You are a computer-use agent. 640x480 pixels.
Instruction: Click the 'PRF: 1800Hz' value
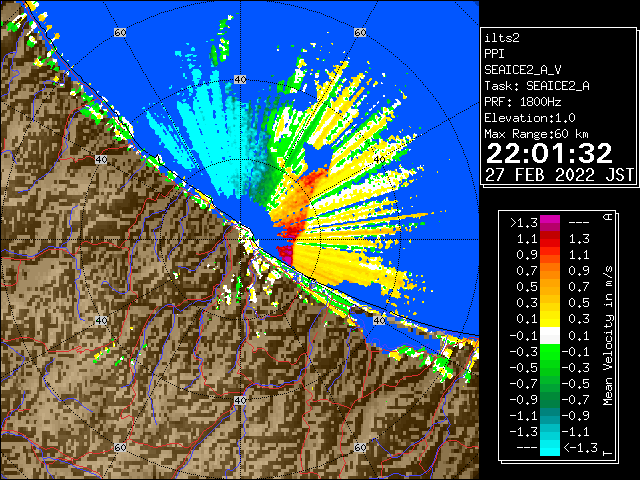click(x=523, y=102)
